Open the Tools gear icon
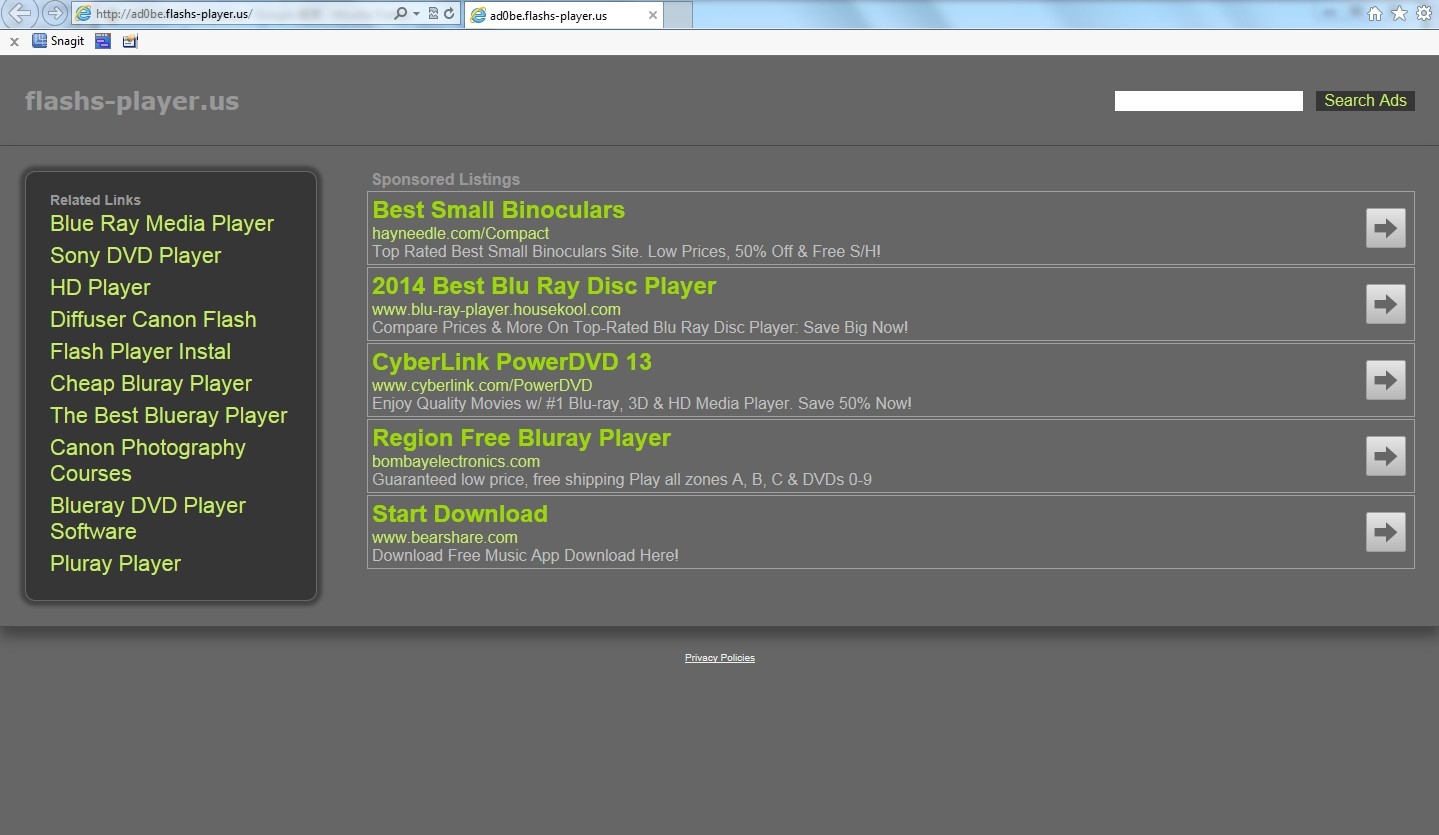 click(1424, 13)
